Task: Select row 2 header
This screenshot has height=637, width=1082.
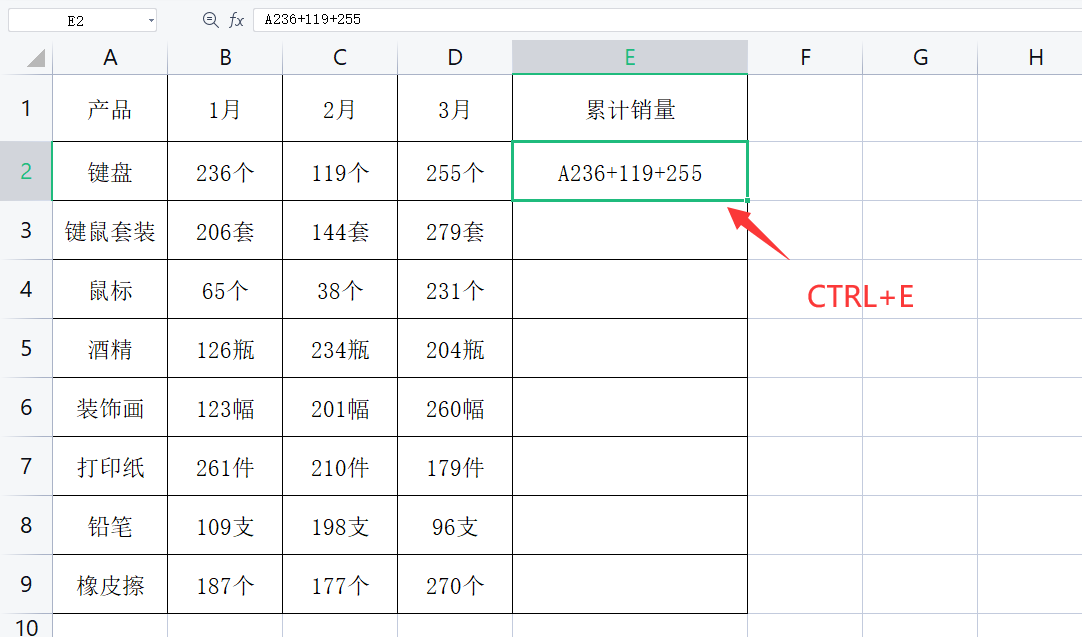Action: [26, 171]
